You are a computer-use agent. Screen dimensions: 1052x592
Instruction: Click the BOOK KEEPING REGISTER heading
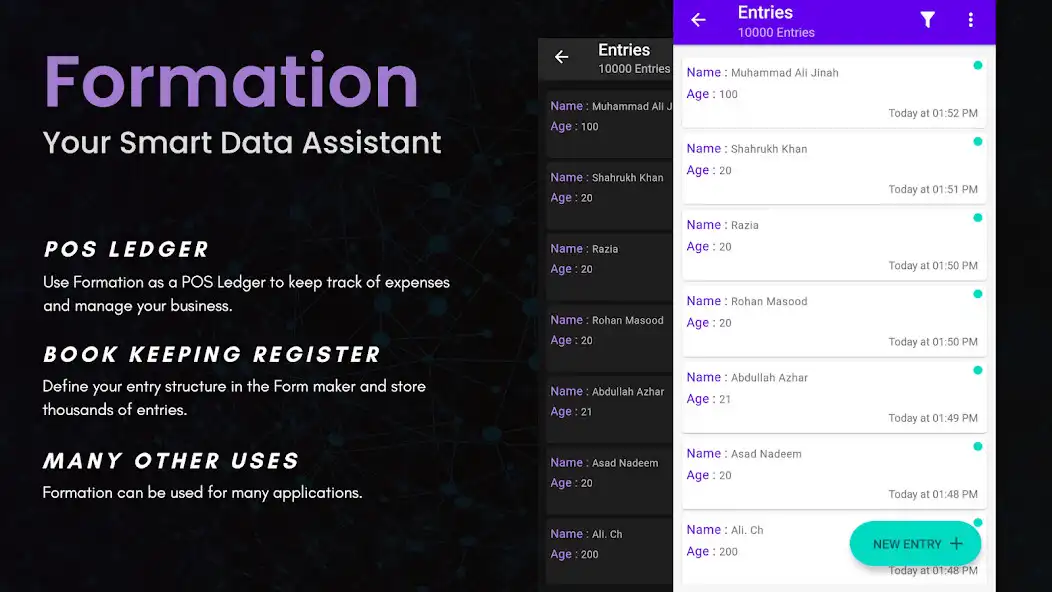click(212, 354)
